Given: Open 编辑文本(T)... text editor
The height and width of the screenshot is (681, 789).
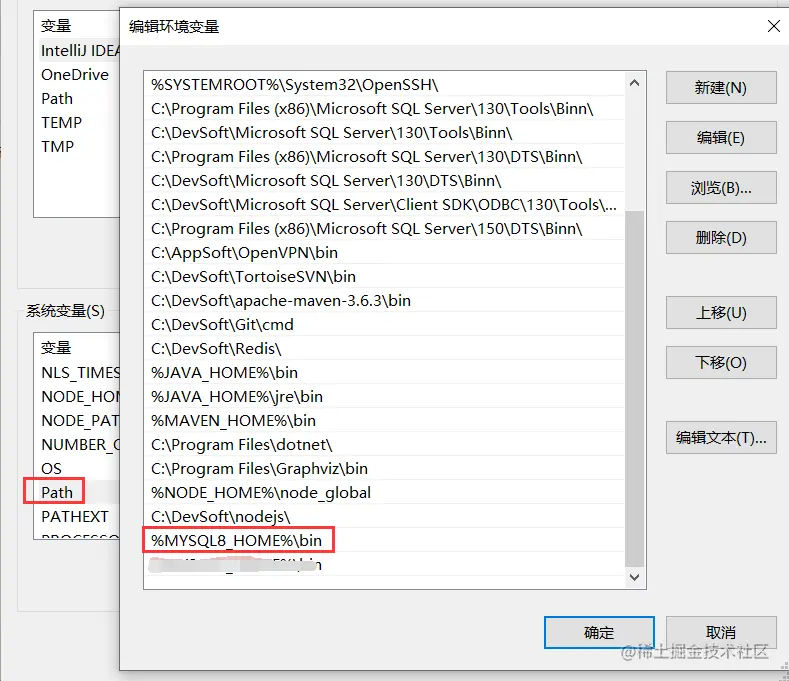Looking at the screenshot, I should point(721,437).
